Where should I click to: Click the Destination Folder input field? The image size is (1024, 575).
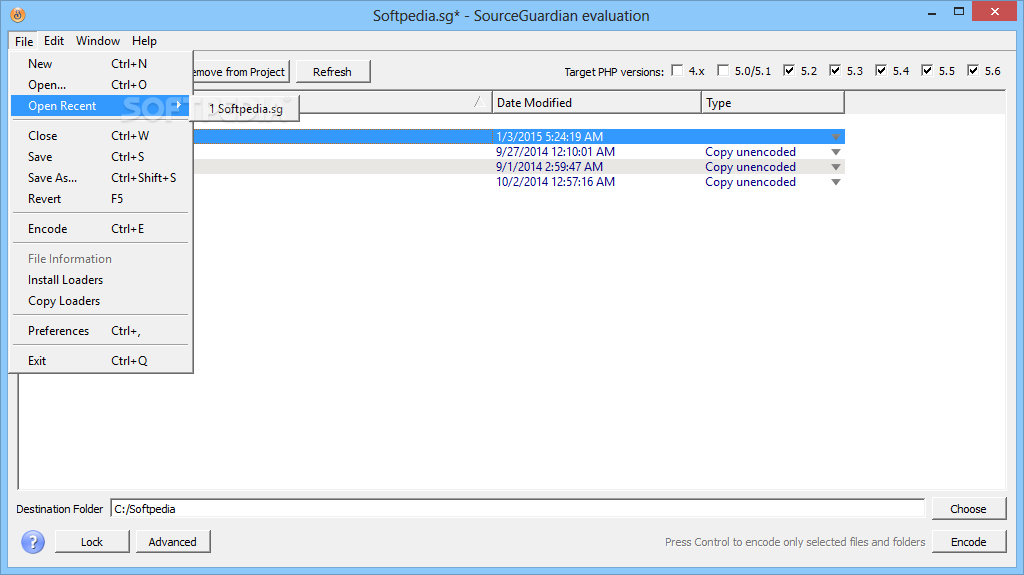tap(517, 509)
